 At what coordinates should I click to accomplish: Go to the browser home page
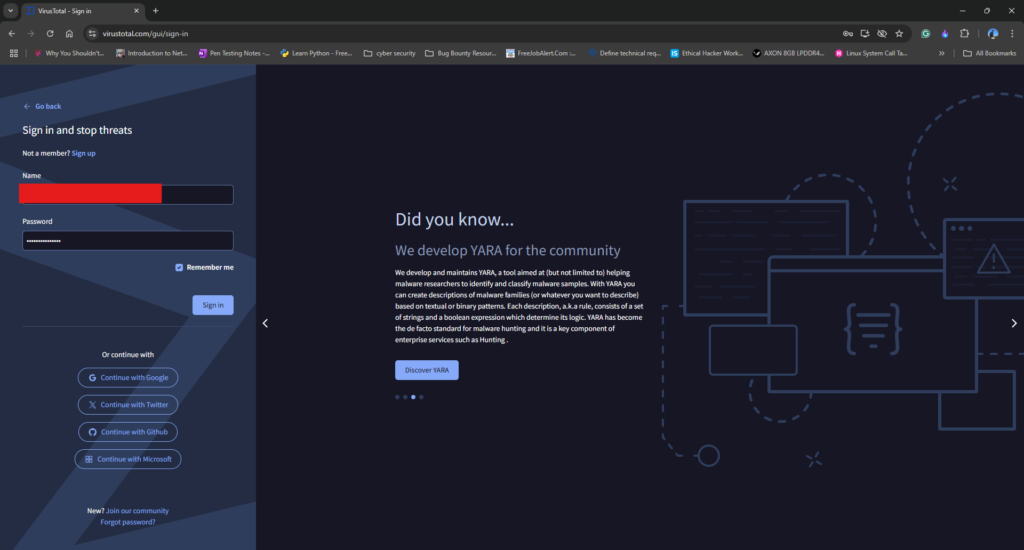[x=69, y=33]
